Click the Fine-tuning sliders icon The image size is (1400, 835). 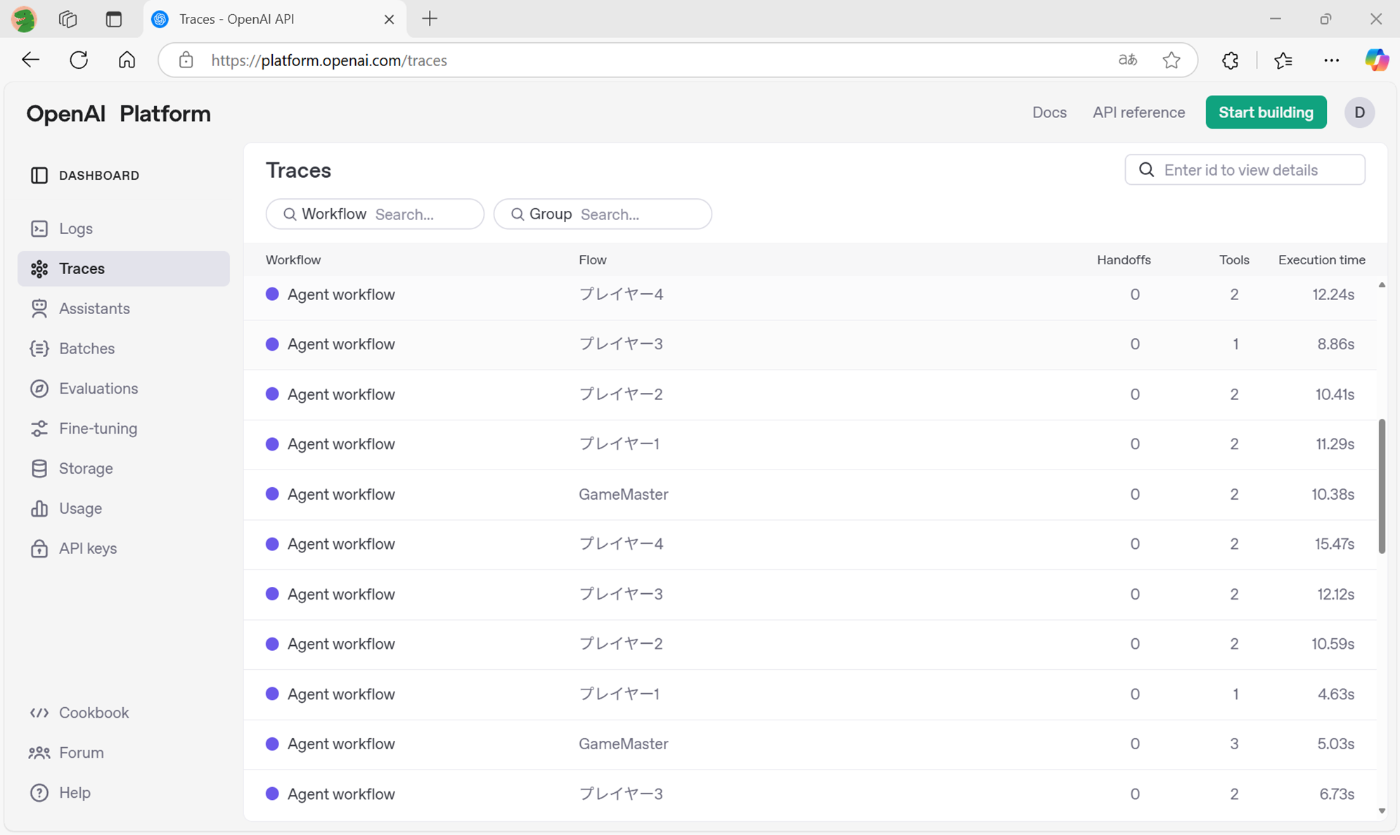[x=39, y=429]
